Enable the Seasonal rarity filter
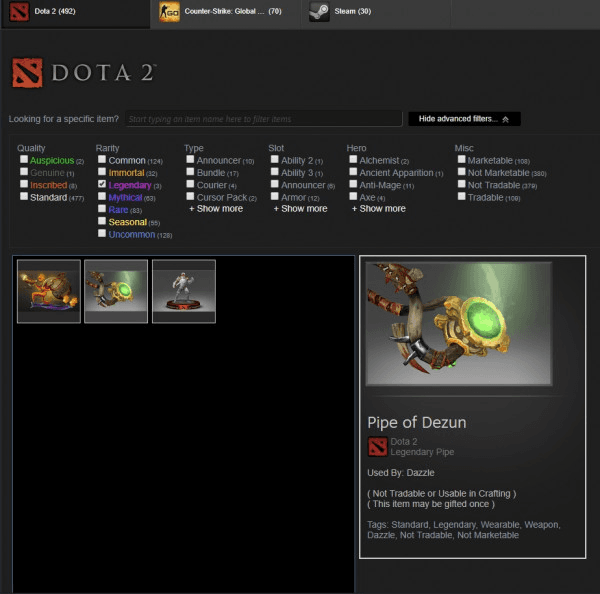The image size is (600, 594). (102, 221)
